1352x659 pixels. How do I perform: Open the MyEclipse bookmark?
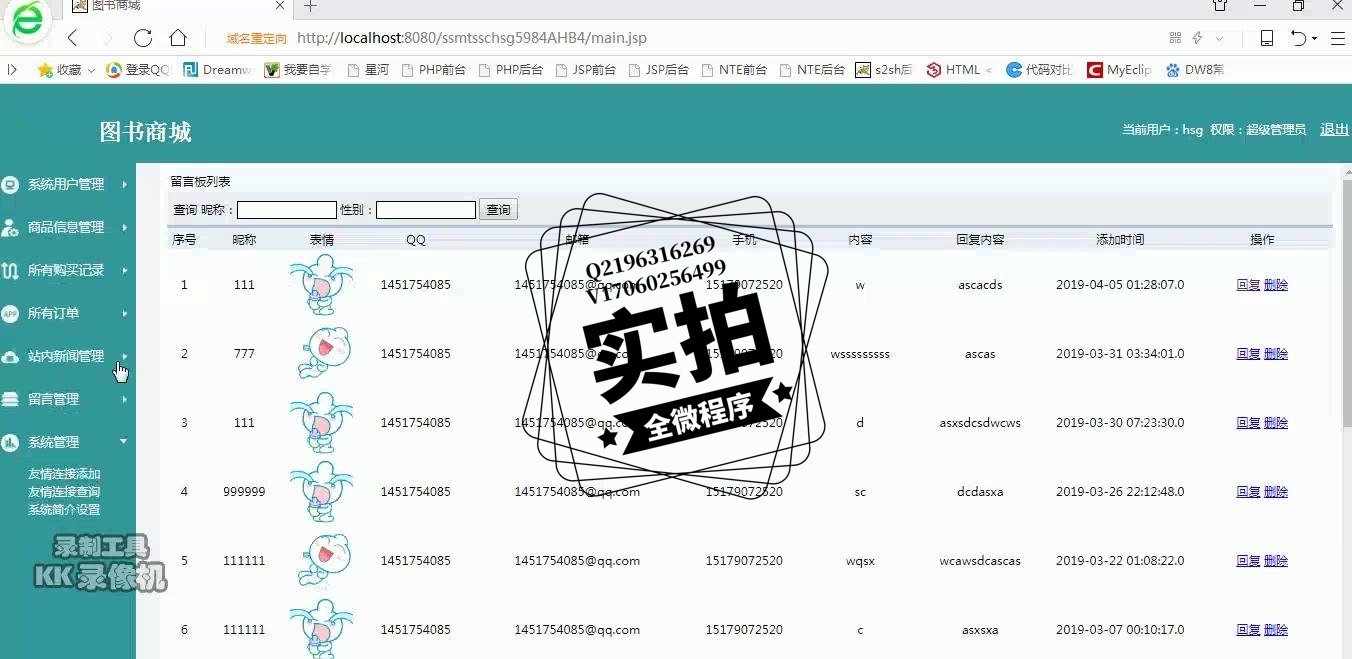coord(1119,70)
